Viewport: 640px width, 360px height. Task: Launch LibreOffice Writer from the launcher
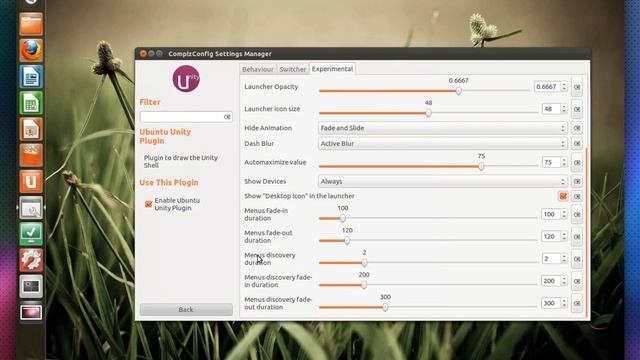tap(31, 77)
